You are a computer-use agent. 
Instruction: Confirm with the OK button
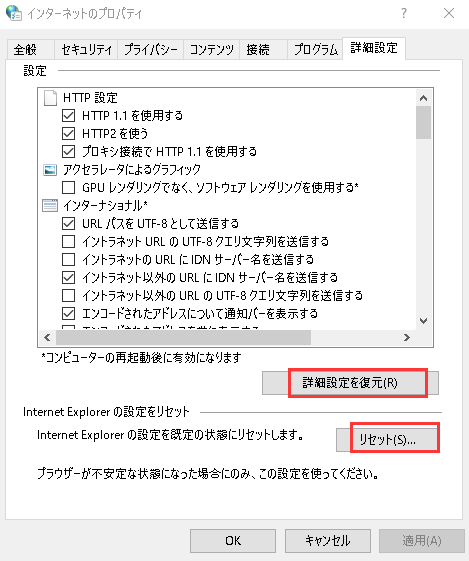(x=233, y=541)
